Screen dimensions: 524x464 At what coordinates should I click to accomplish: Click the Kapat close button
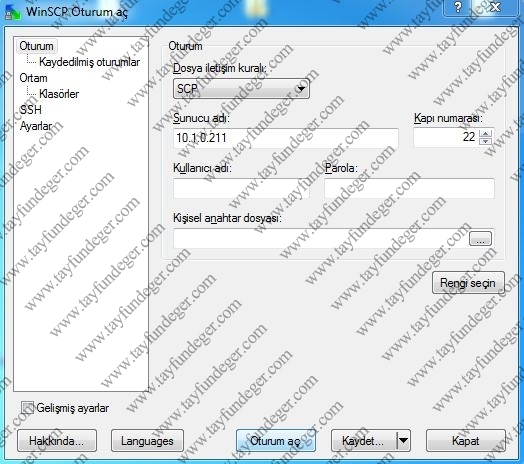coord(466,441)
